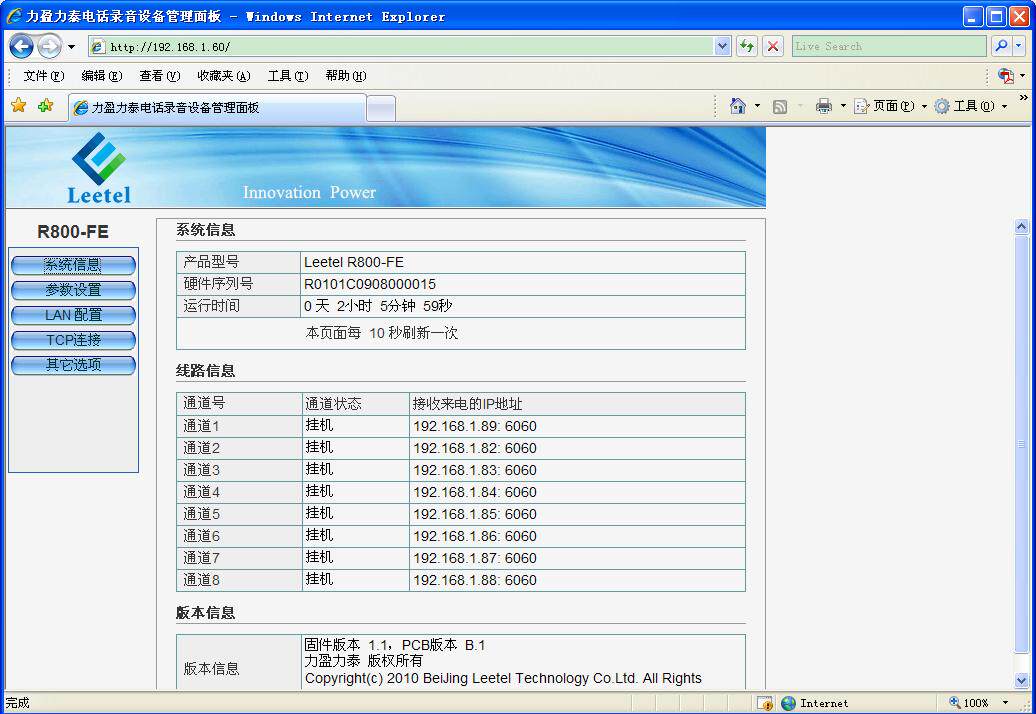Click the status bar security shield icon
Viewport: 1036px width, 714px height.
pyautogui.click(x=765, y=703)
